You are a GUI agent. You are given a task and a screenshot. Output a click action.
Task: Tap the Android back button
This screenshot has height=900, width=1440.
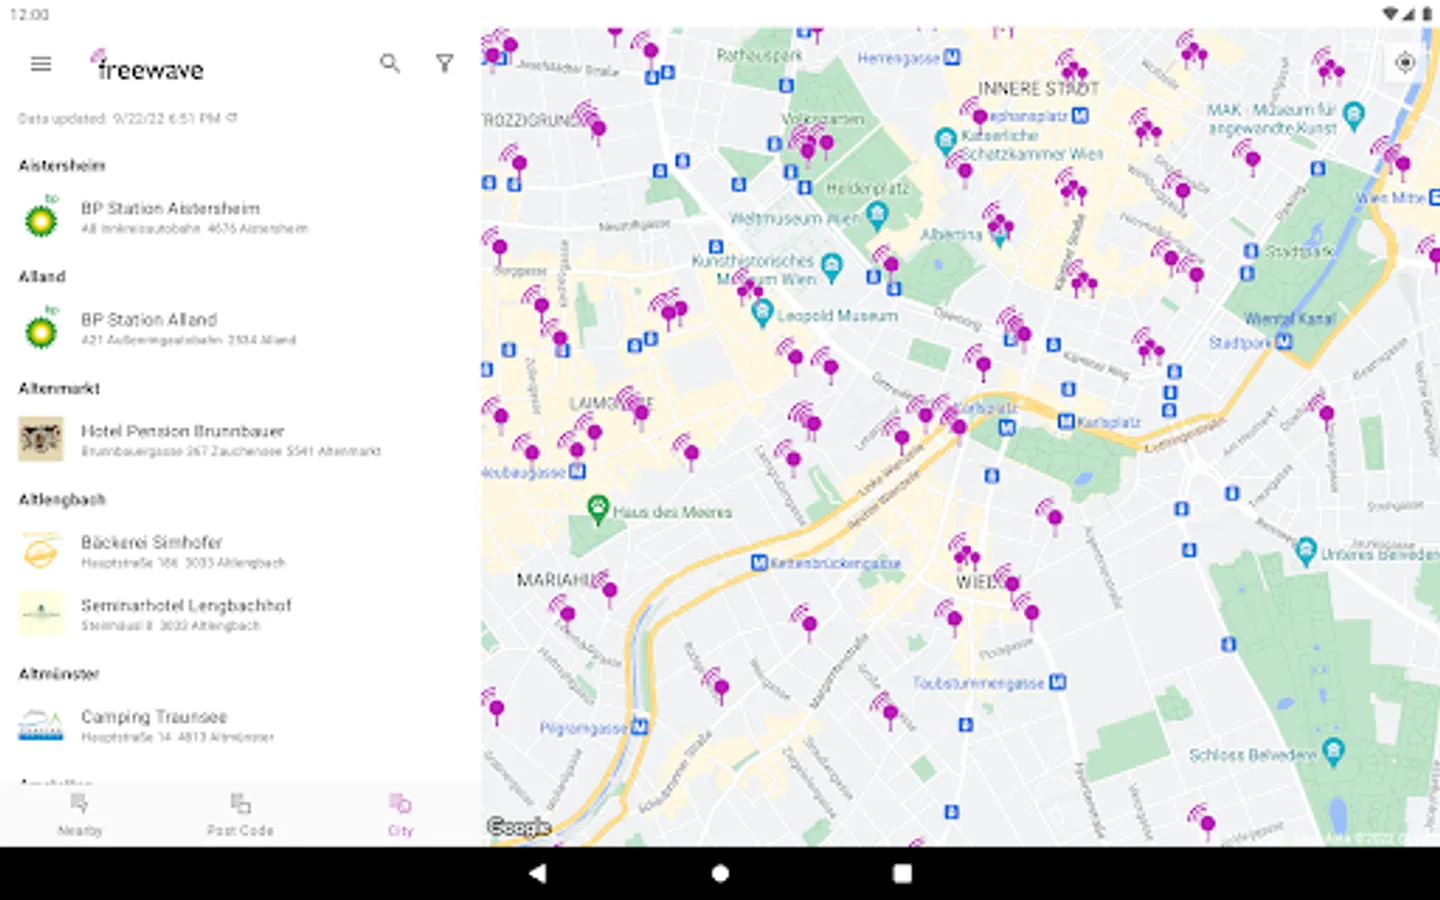[x=538, y=873]
